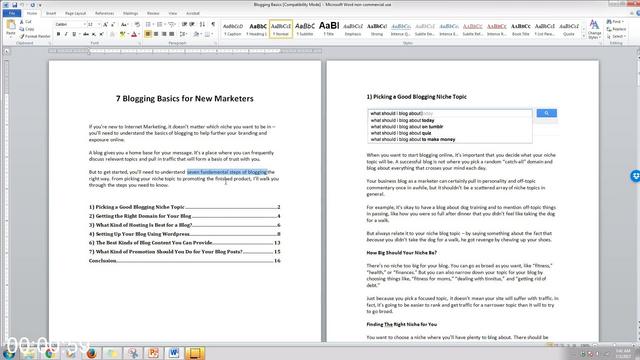The width and height of the screenshot is (640, 360).
Task: Click the Shrink Font icon
Action: (113, 25)
